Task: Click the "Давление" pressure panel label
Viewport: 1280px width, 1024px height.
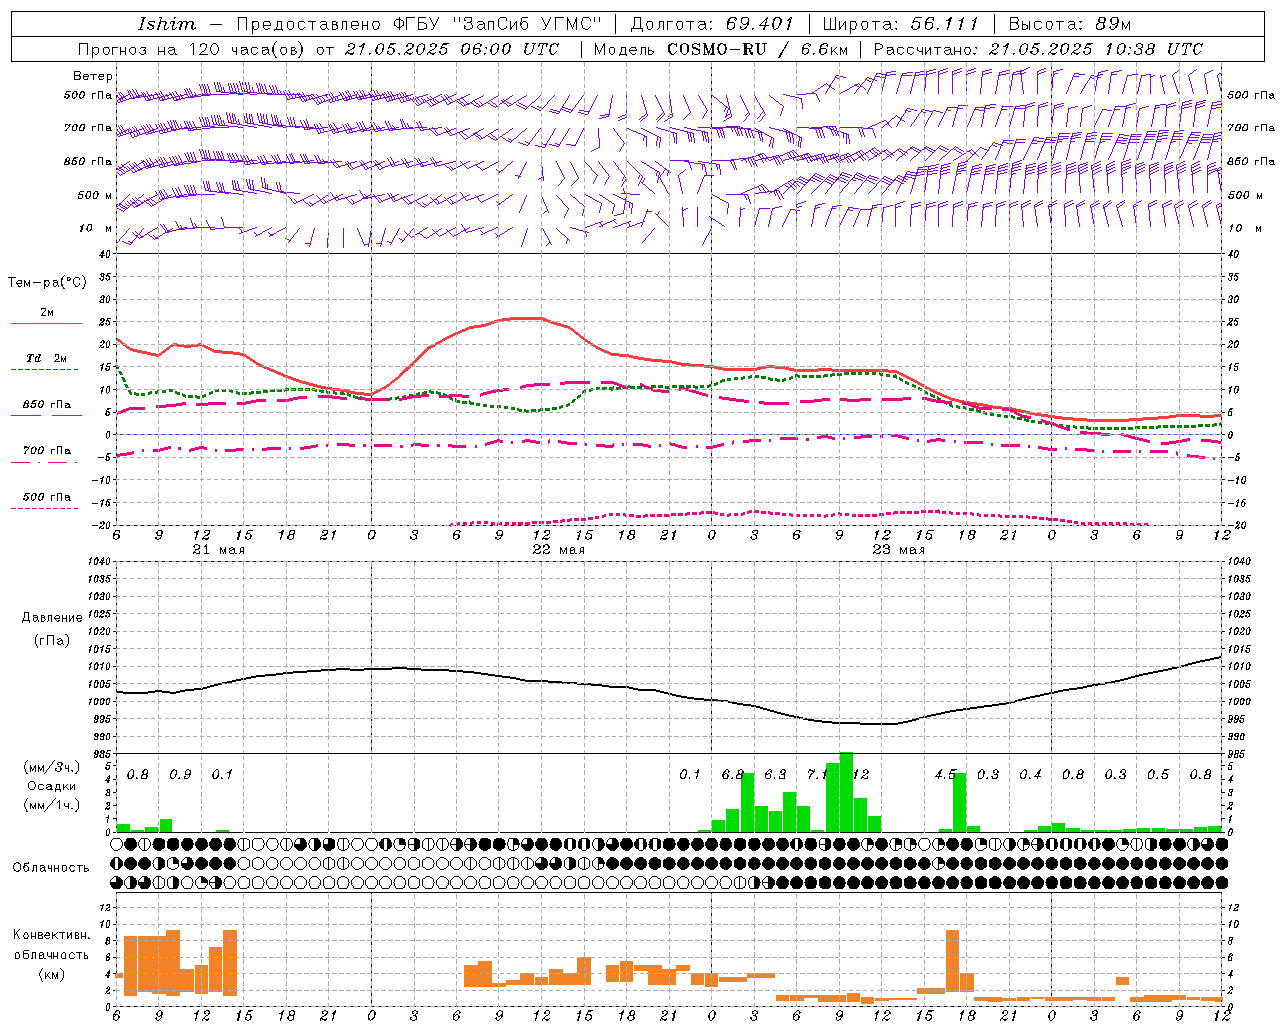Action: (51, 618)
